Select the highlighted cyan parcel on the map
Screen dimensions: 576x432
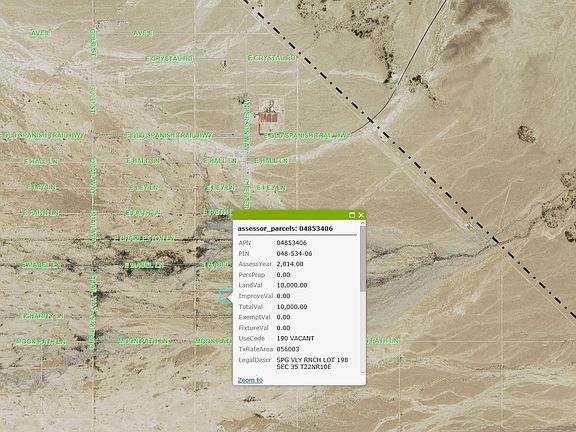[x=224, y=296]
